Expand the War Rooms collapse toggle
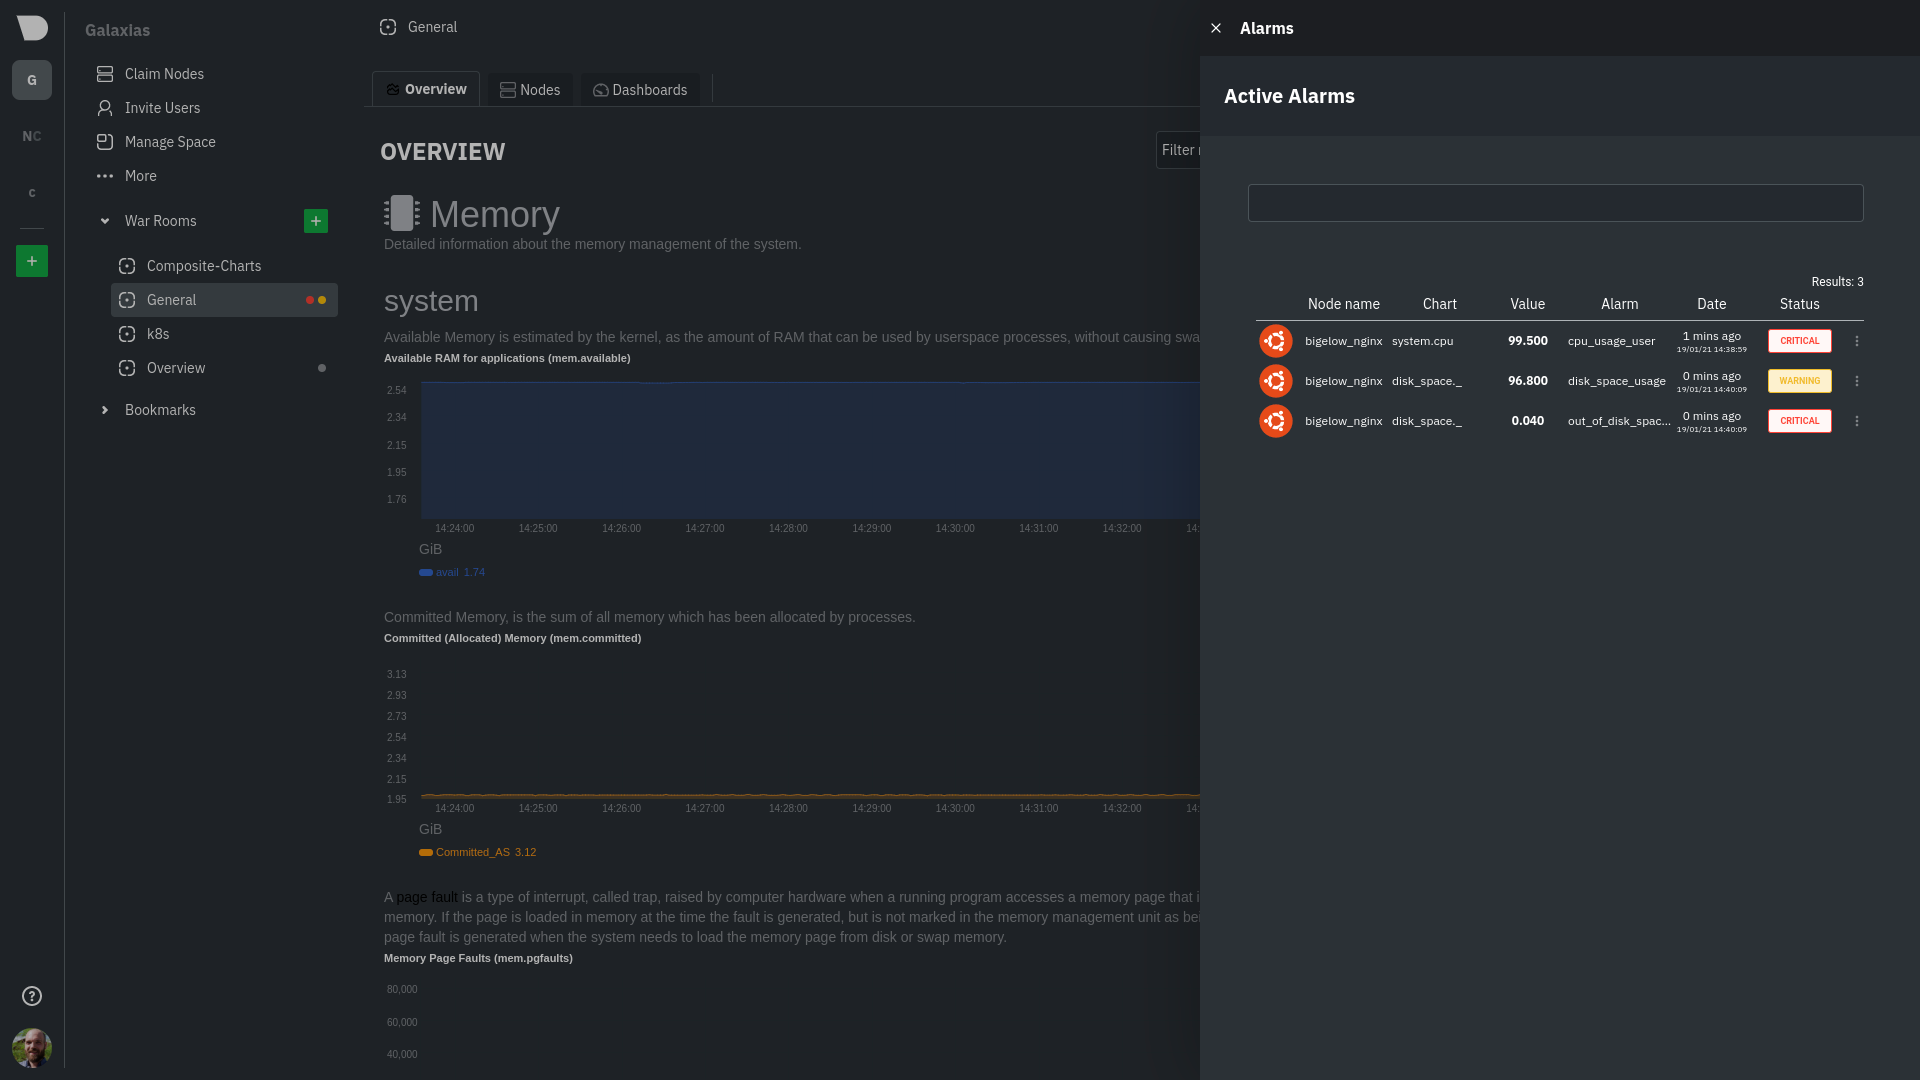1920x1080 pixels. click(x=104, y=220)
